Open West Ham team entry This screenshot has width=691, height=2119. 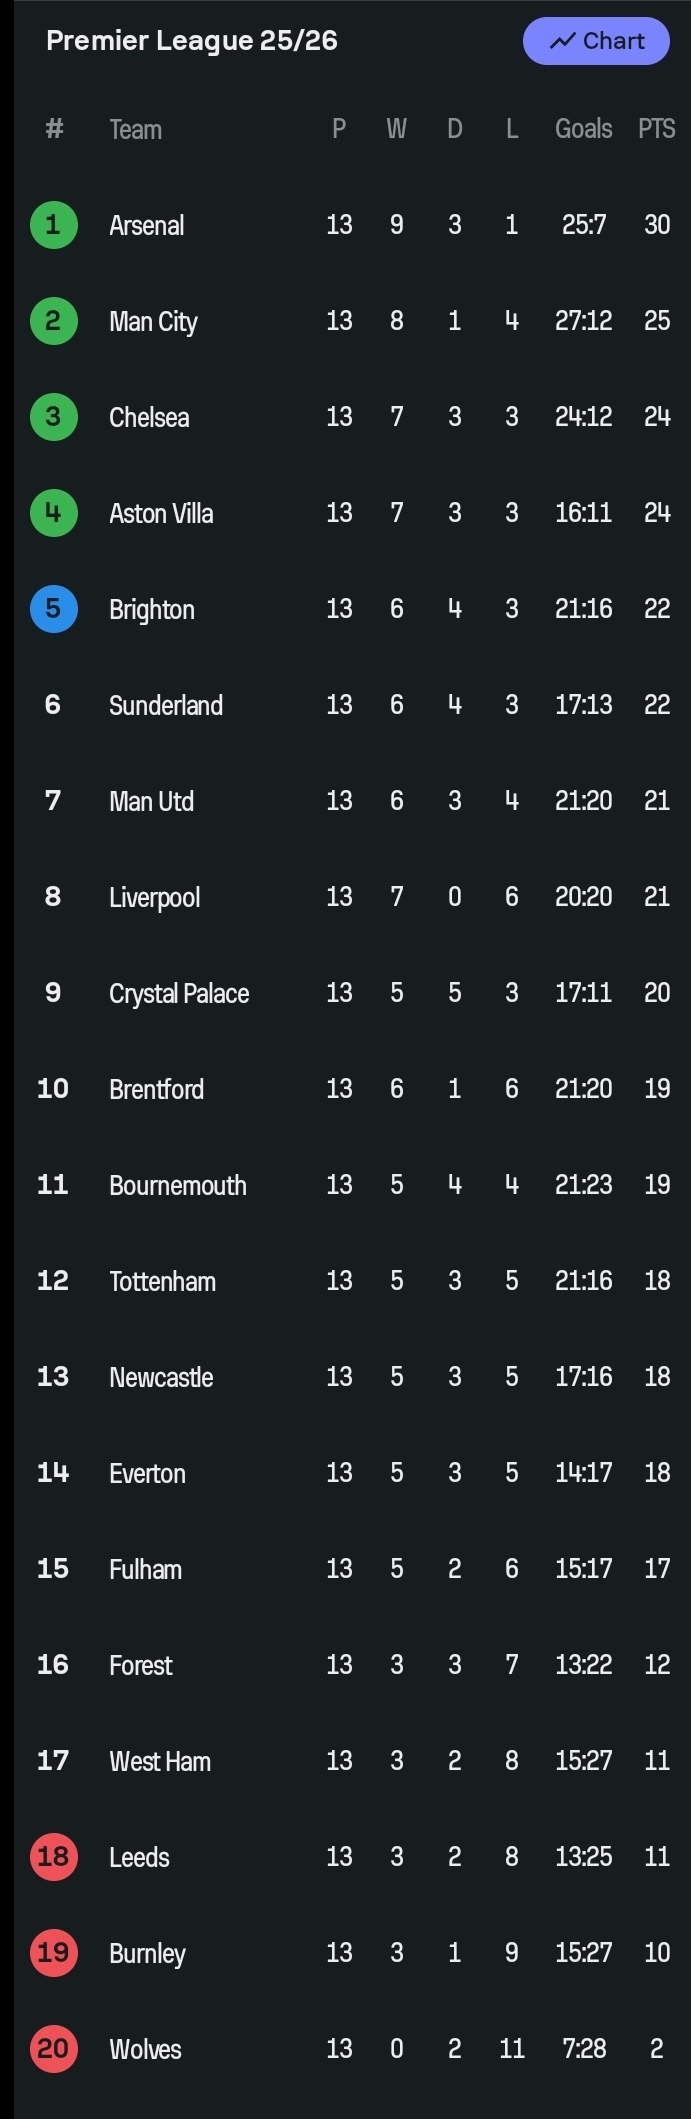coord(160,1761)
